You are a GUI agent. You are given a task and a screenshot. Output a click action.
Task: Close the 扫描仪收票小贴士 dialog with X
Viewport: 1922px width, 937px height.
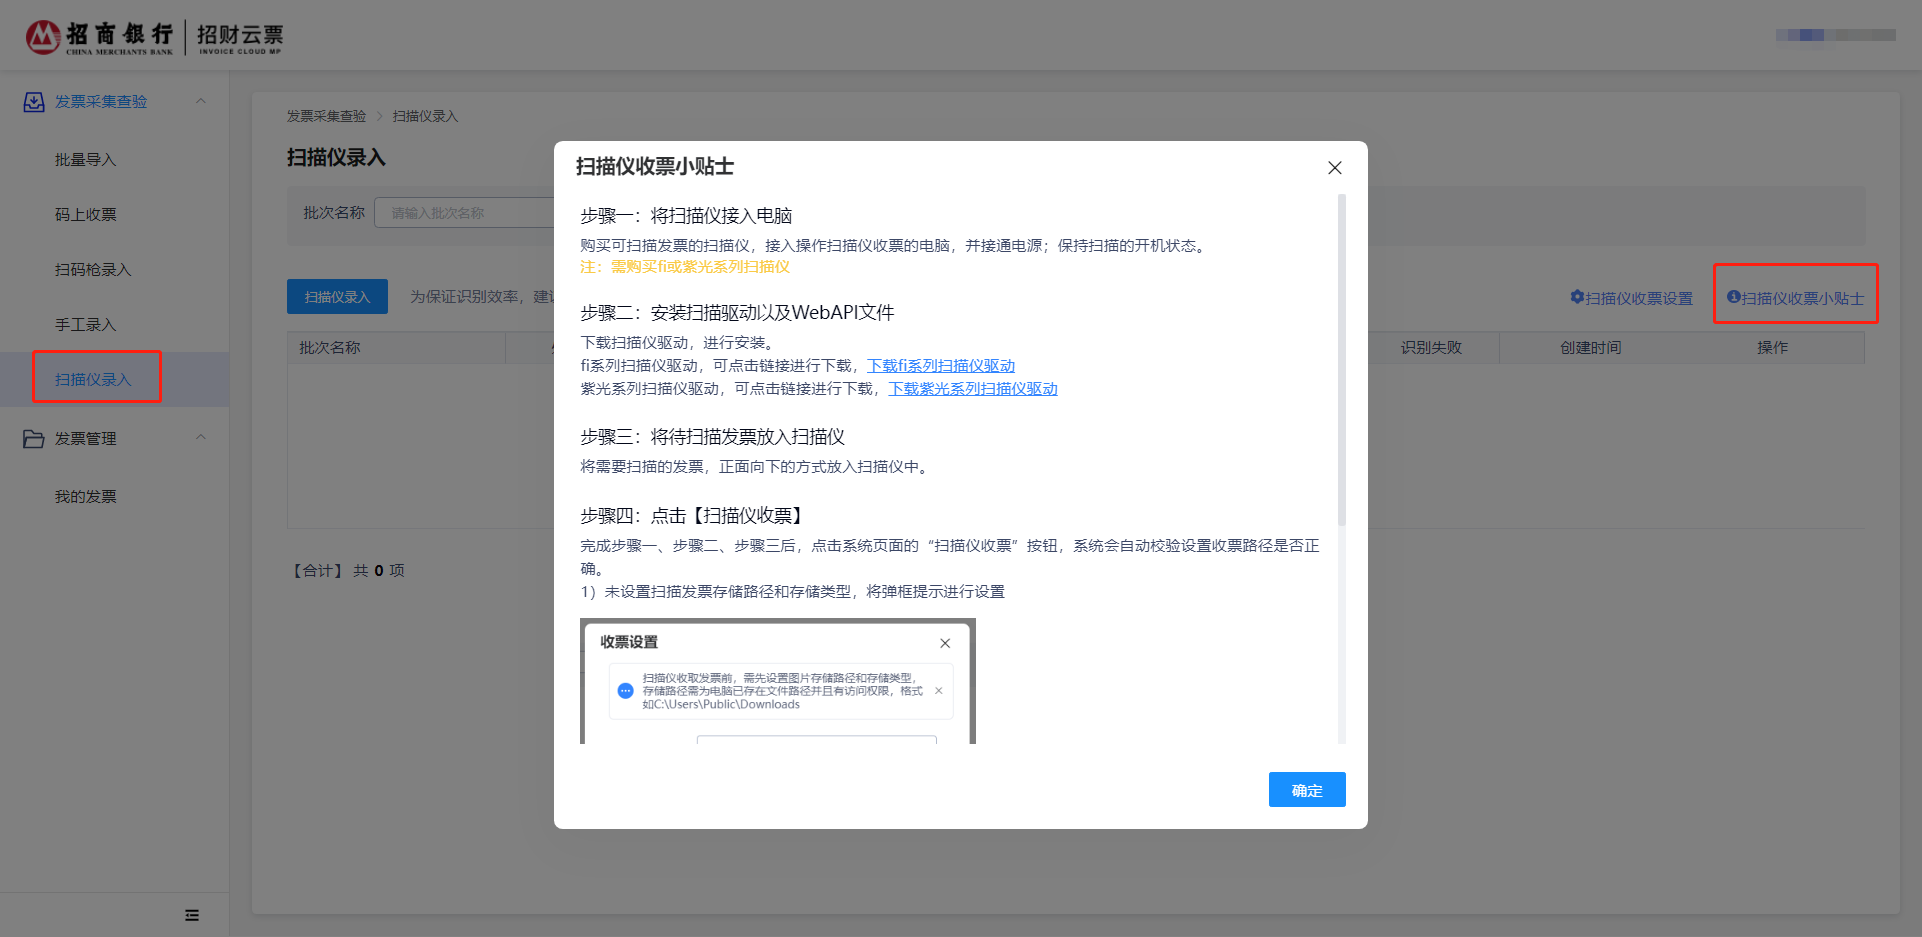click(x=1334, y=168)
